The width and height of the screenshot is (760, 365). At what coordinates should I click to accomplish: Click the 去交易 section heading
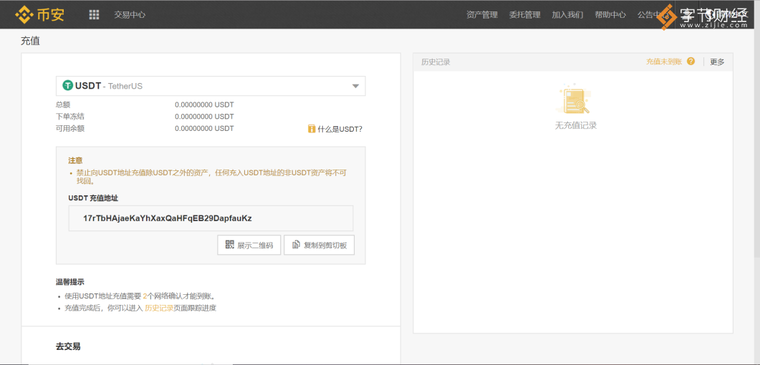[68, 347]
